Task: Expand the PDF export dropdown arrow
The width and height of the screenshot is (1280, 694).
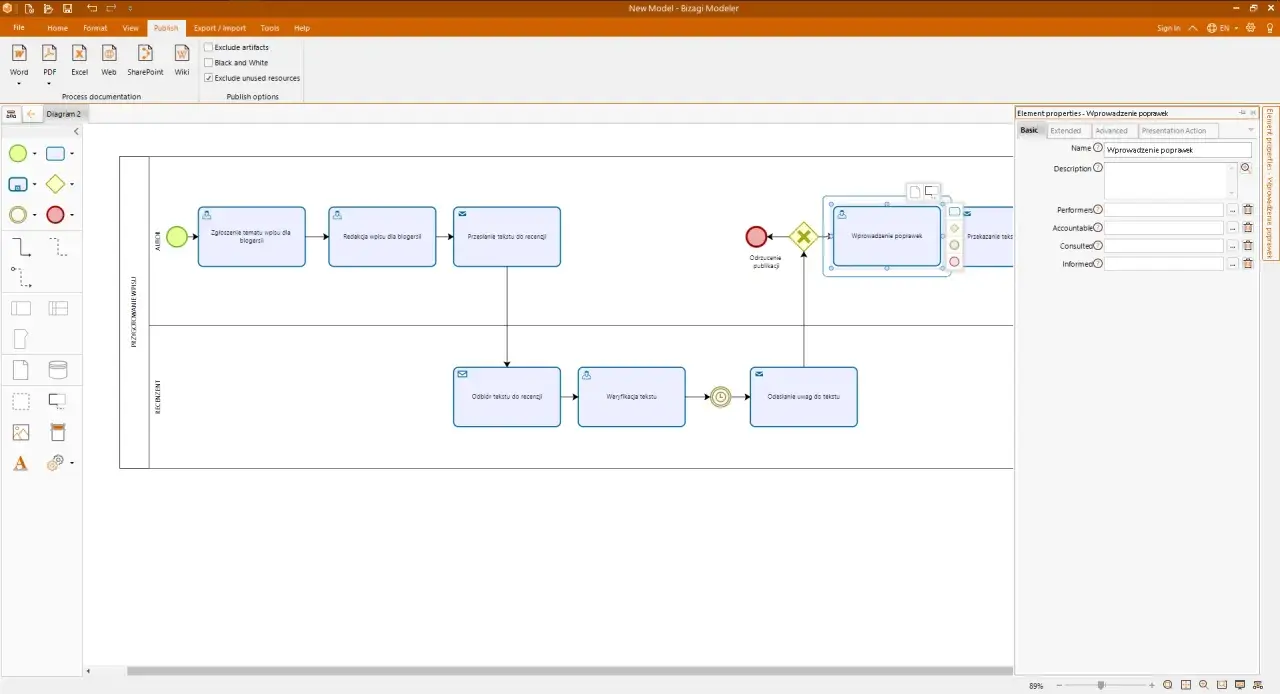Action: [x=49, y=84]
